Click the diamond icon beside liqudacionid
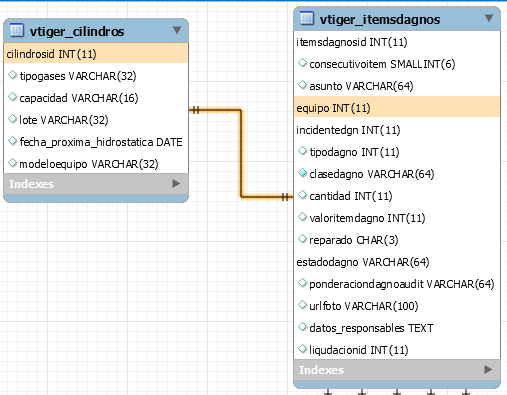507x395 pixels. tap(302, 349)
